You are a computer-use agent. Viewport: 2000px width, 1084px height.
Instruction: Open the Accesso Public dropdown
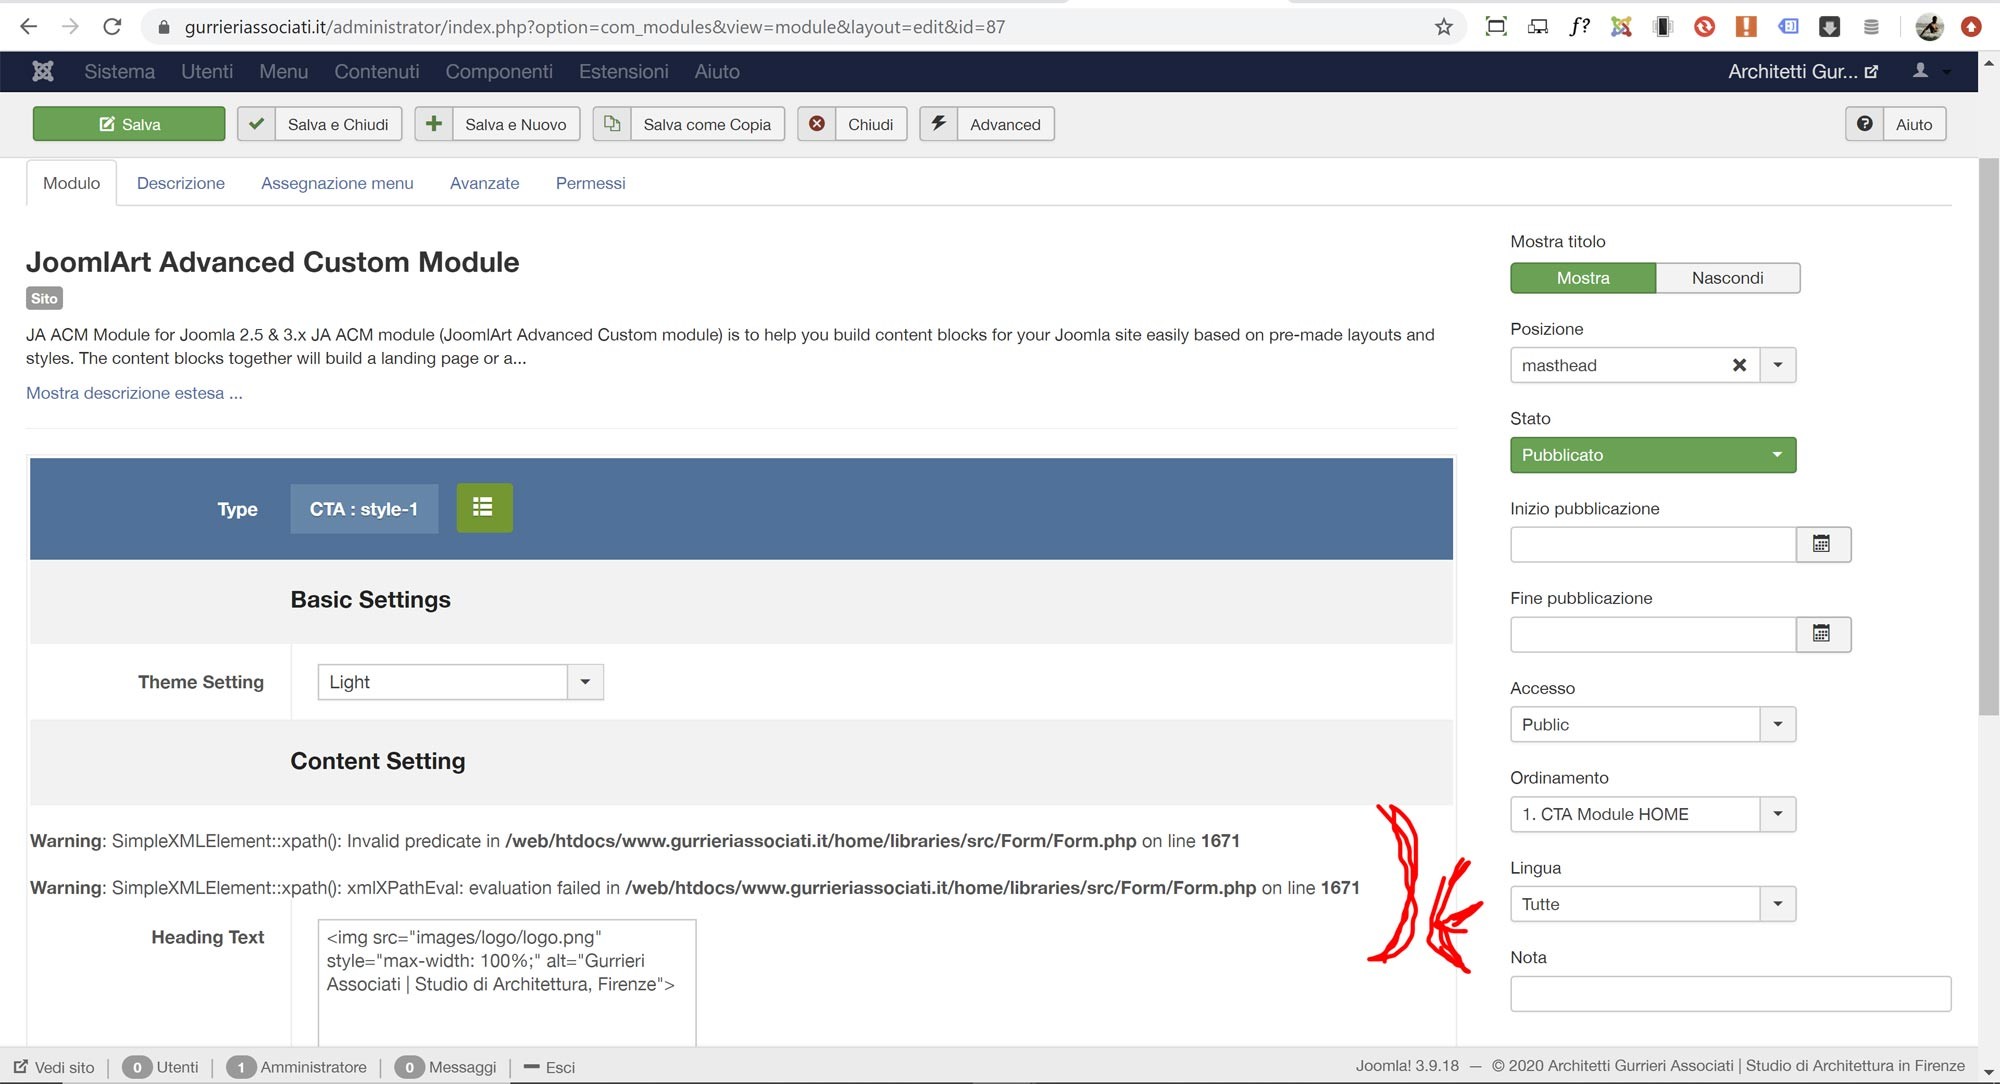[1652, 724]
